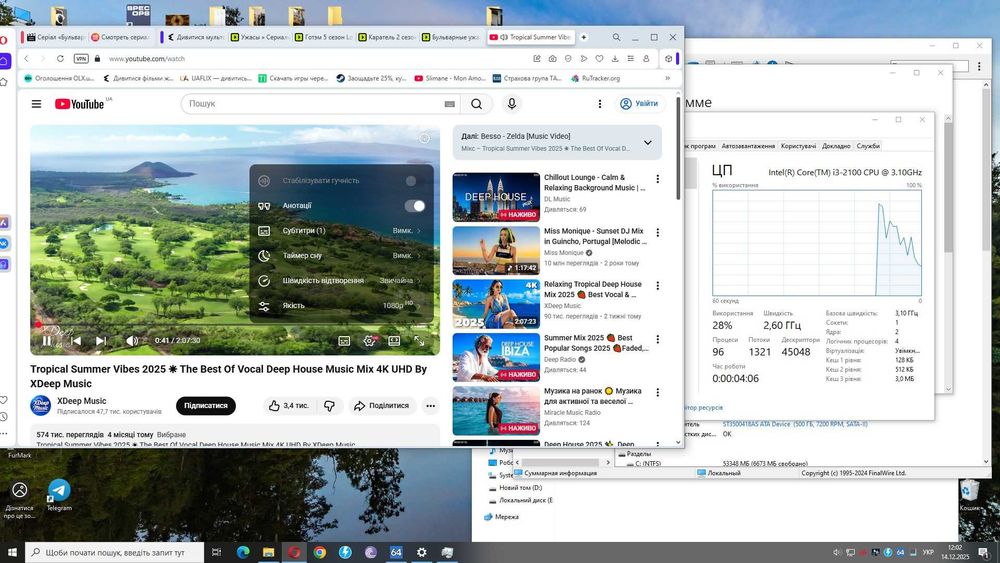Open the Швидкість відтворення submenu
Viewport: 1000px width, 563px height.
tap(341, 280)
